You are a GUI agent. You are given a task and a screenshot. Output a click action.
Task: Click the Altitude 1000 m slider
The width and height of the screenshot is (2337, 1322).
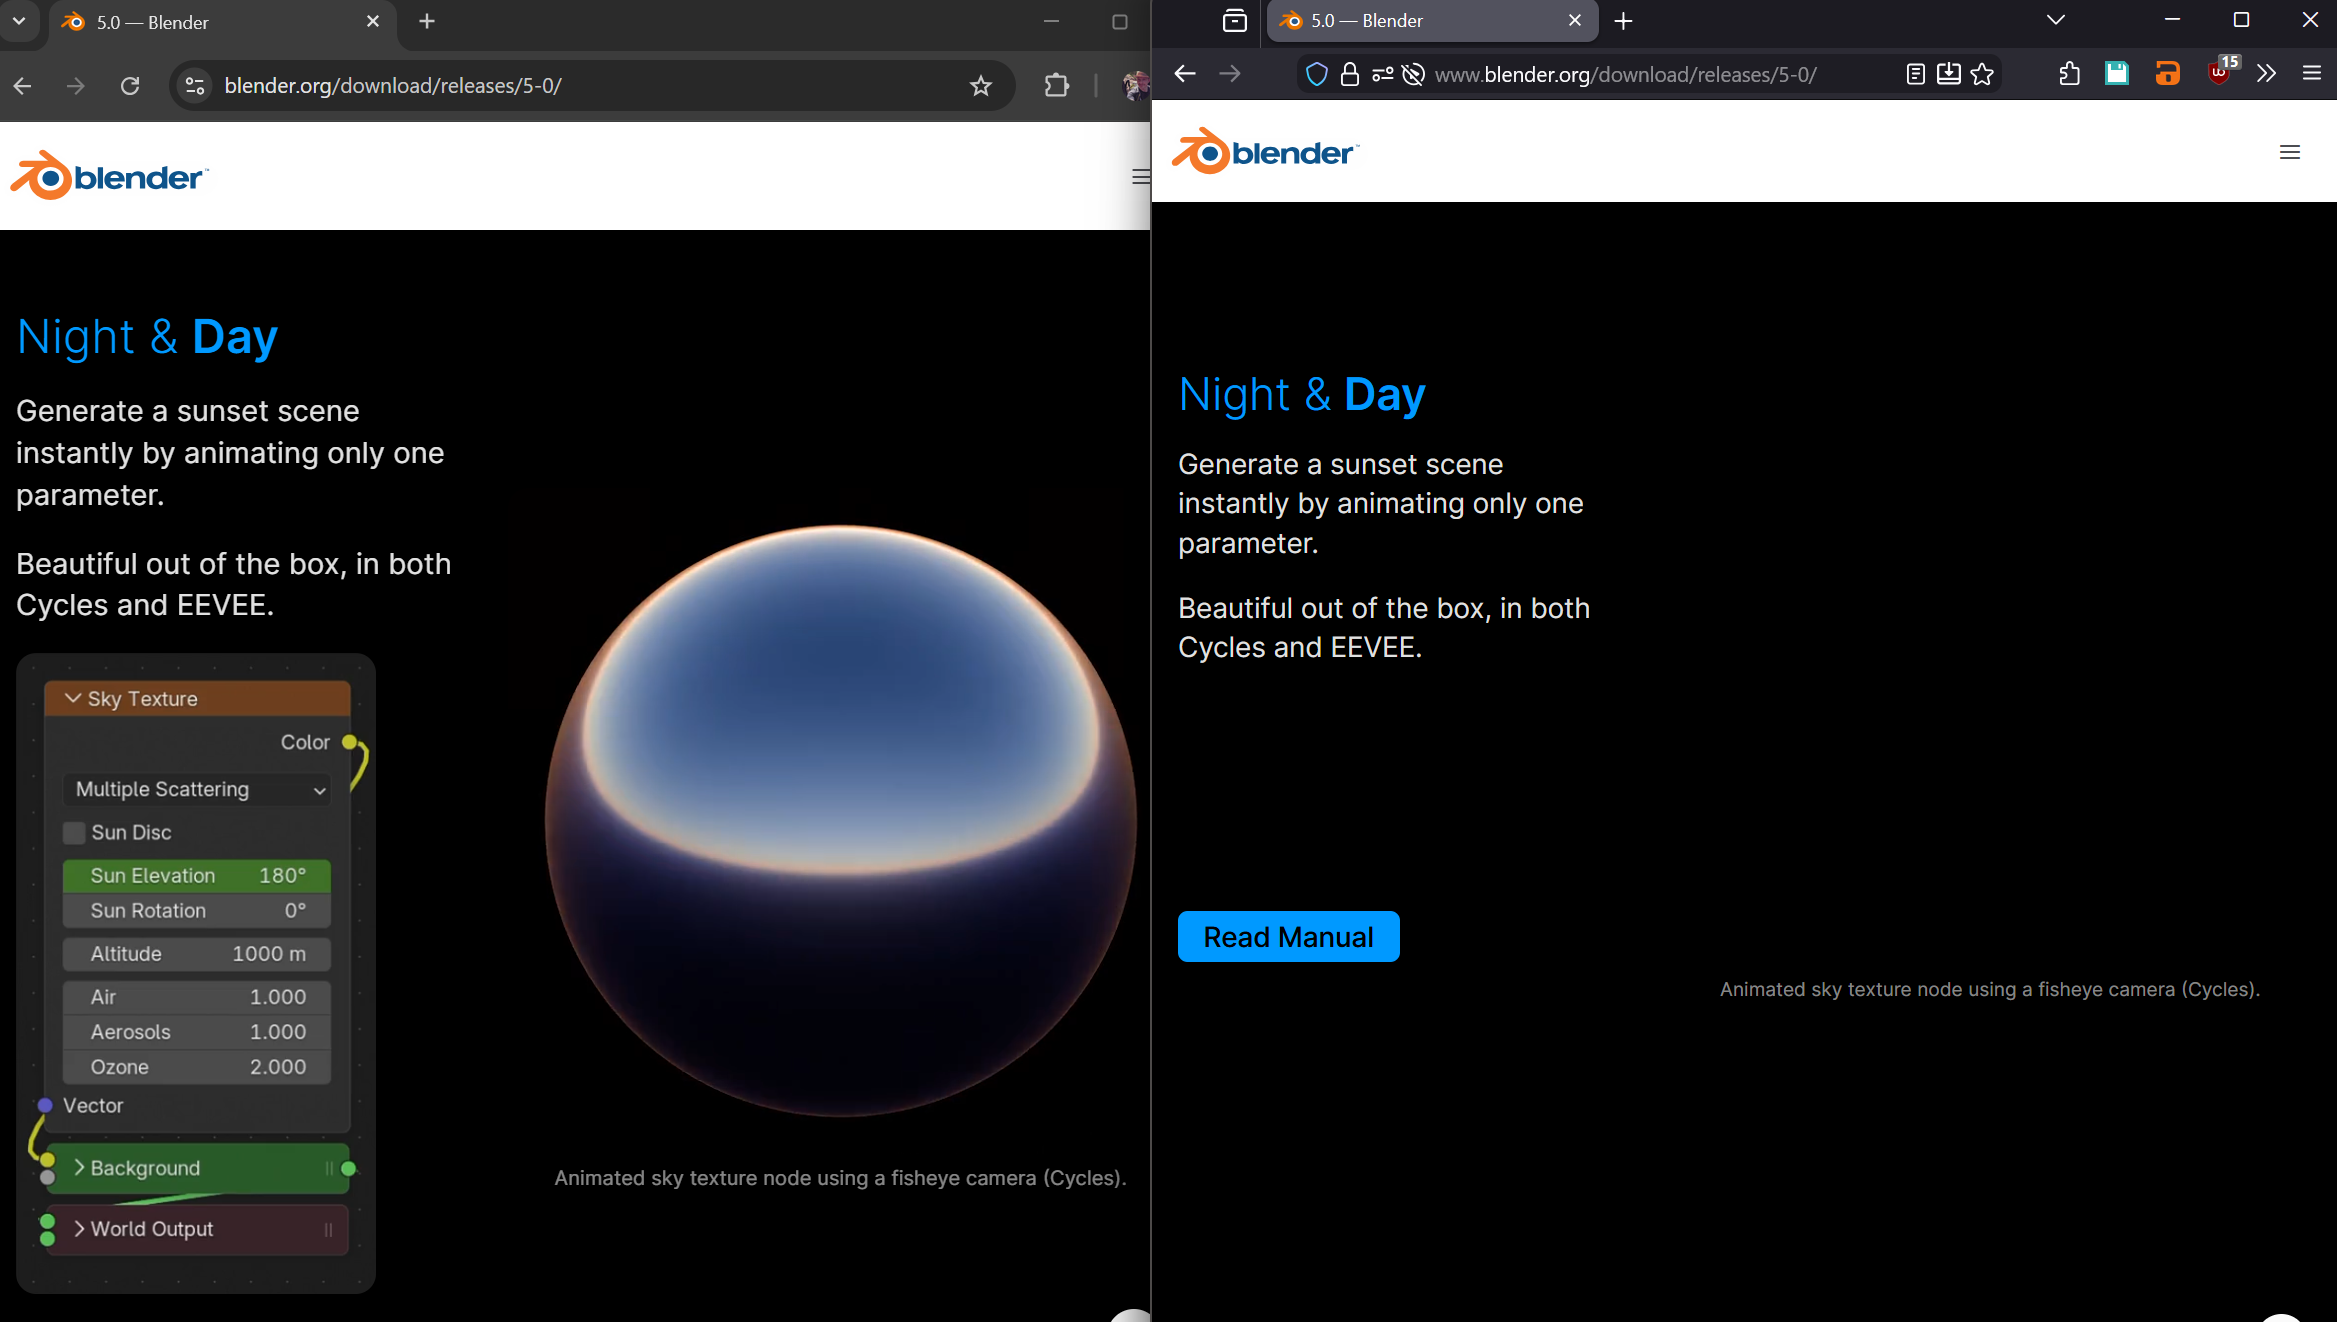click(x=197, y=953)
